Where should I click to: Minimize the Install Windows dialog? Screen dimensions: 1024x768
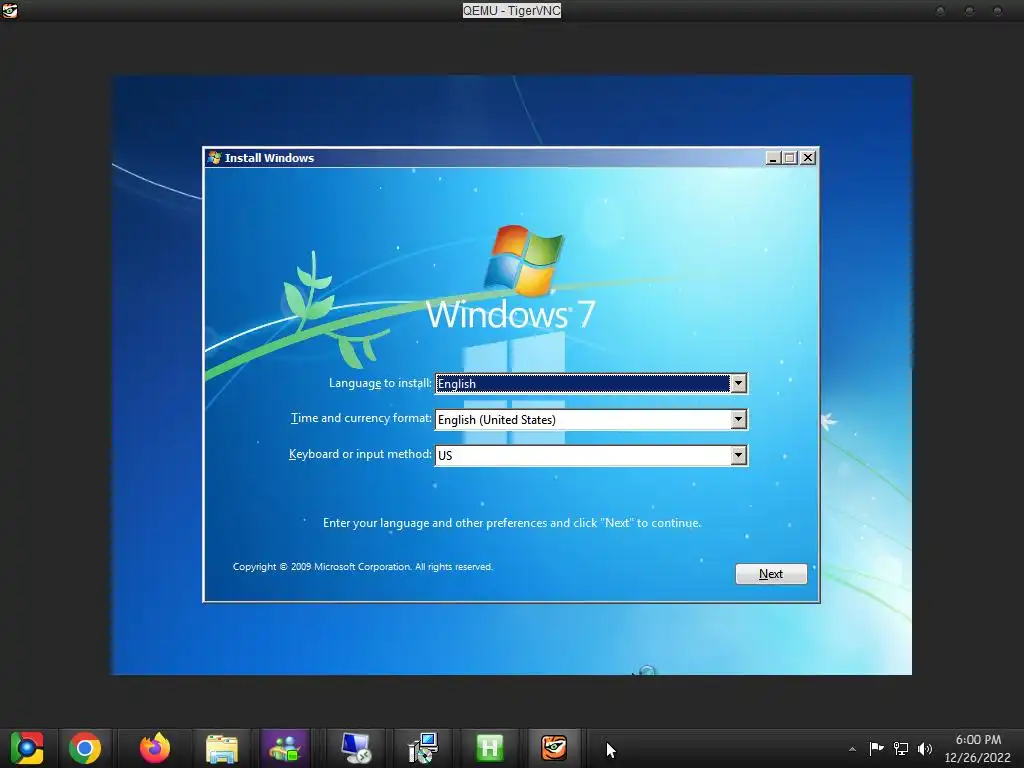(x=773, y=158)
